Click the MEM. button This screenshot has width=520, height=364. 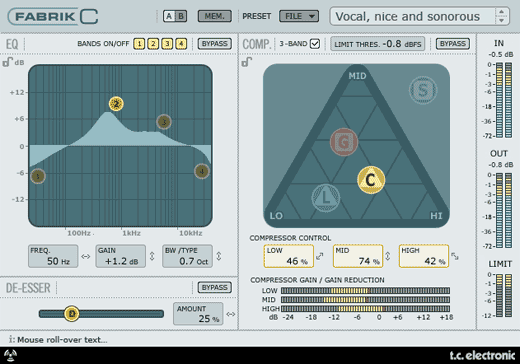coord(215,16)
